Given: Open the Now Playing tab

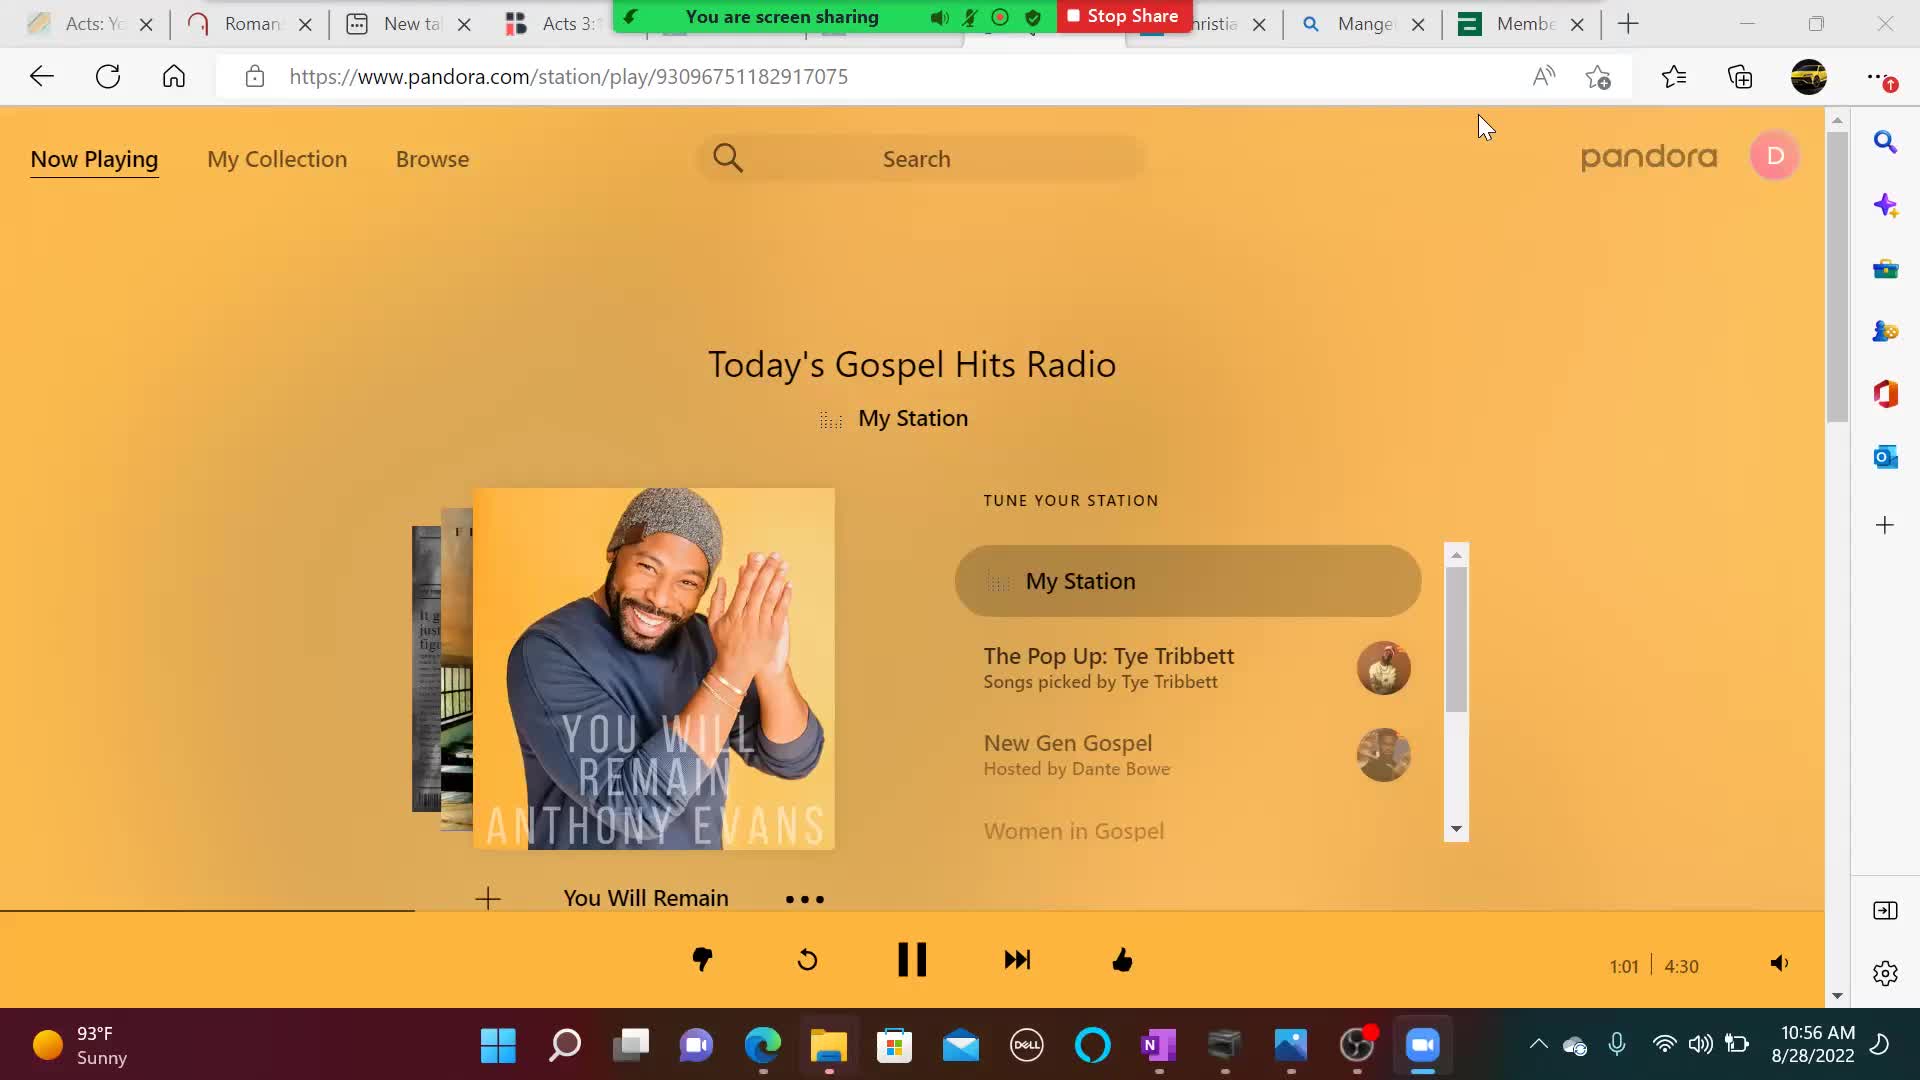Looking at the screenshot, I should pyautogui.click(x=94, y=159).
